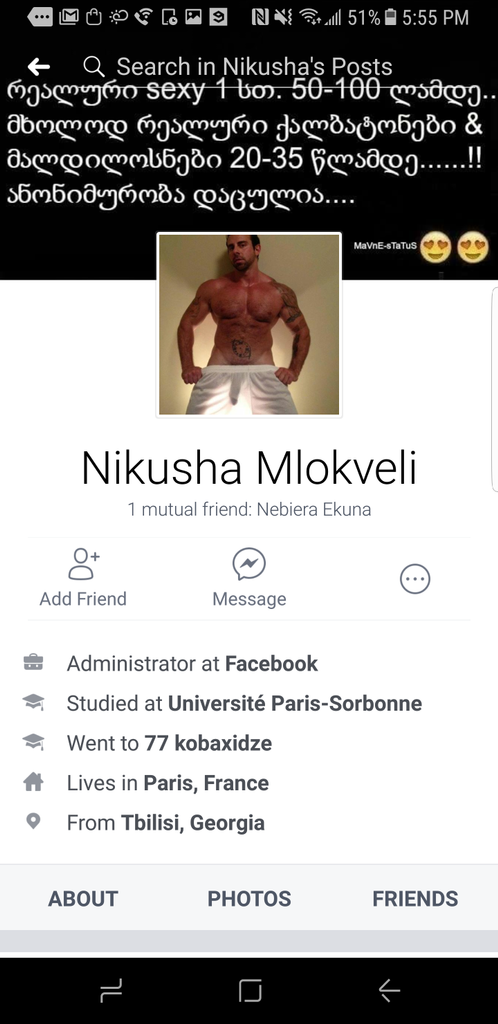Viewport: 498px width, 1024px height.
Task: Open the FRIENDS tab
Action: point(415,899)
